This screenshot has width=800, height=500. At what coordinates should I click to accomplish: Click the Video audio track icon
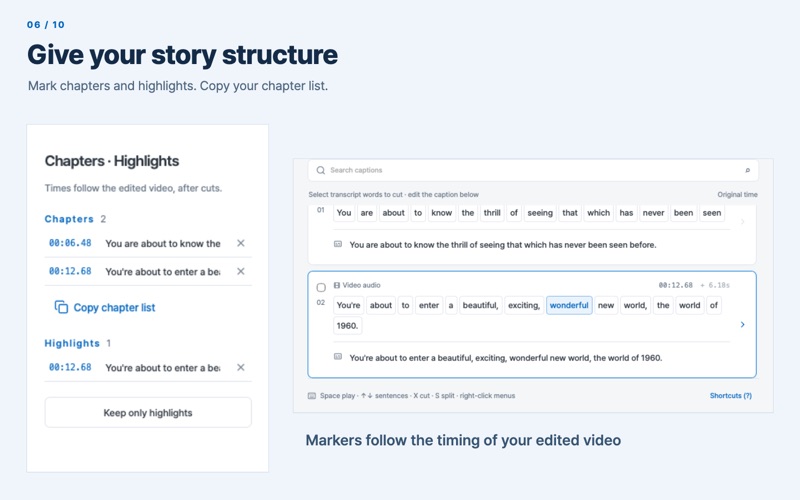[337, 285]
